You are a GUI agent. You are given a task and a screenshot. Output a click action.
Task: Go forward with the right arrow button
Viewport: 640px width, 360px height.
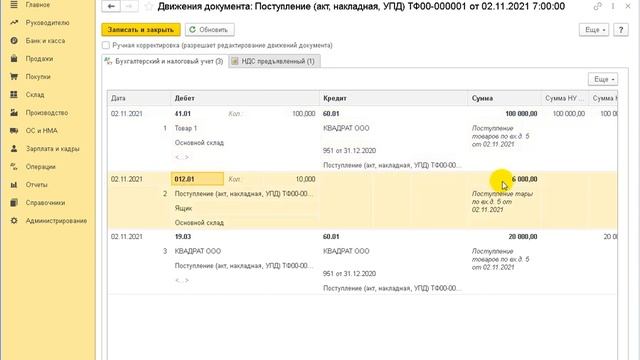coord(129,6)
